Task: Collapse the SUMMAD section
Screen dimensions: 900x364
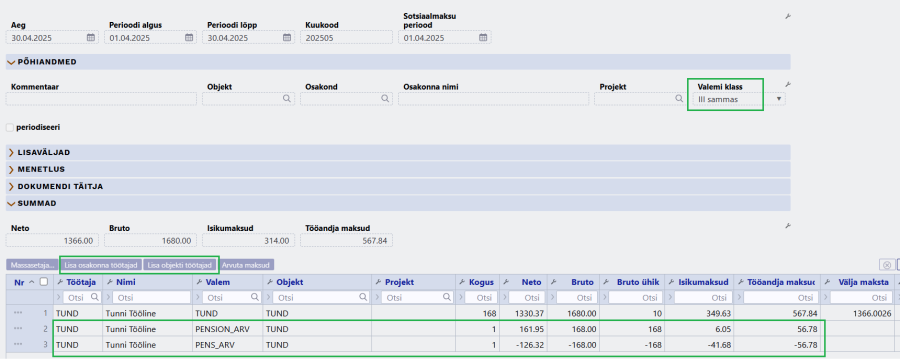Action: [x=11, y=203]
